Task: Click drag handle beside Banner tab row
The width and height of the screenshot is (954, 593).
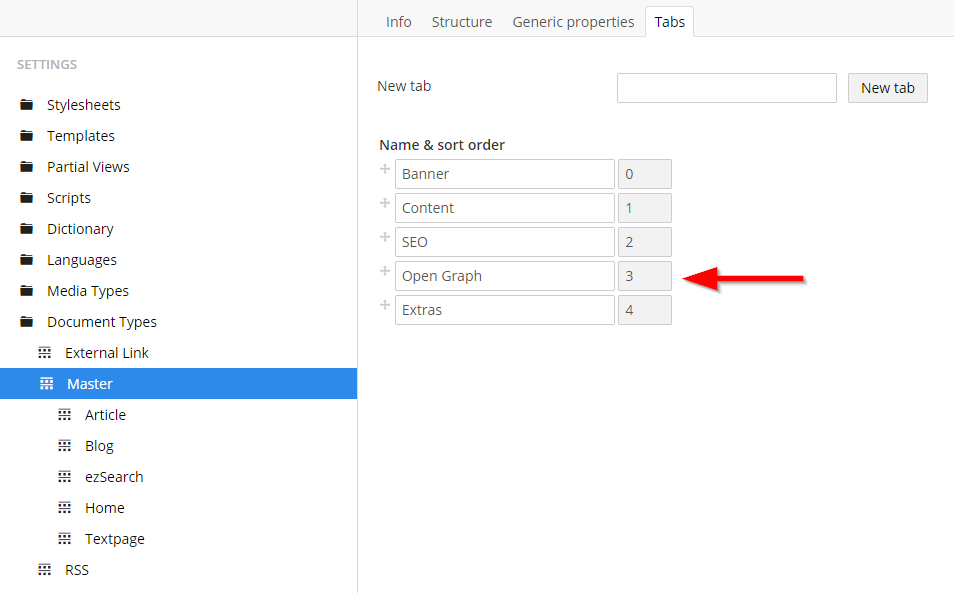Action: coord(385,170)
